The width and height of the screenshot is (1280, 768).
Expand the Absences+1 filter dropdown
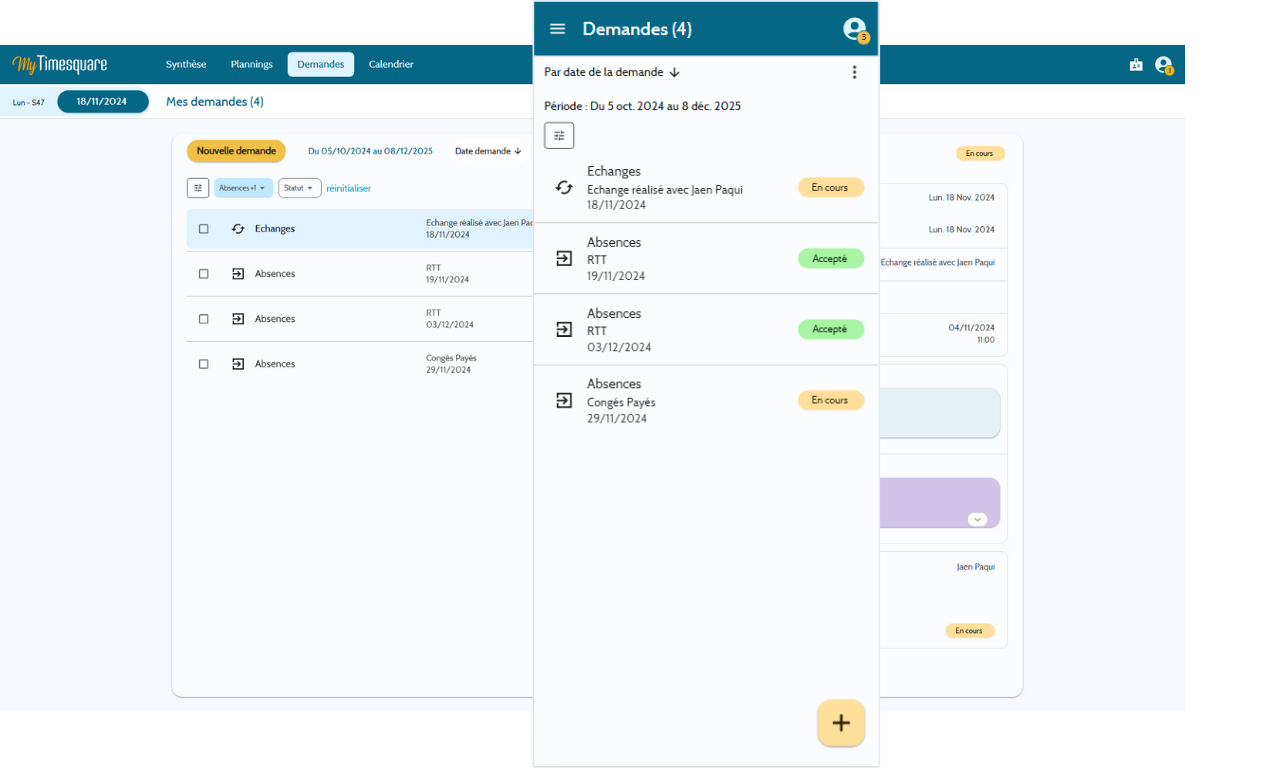[243, 188]
